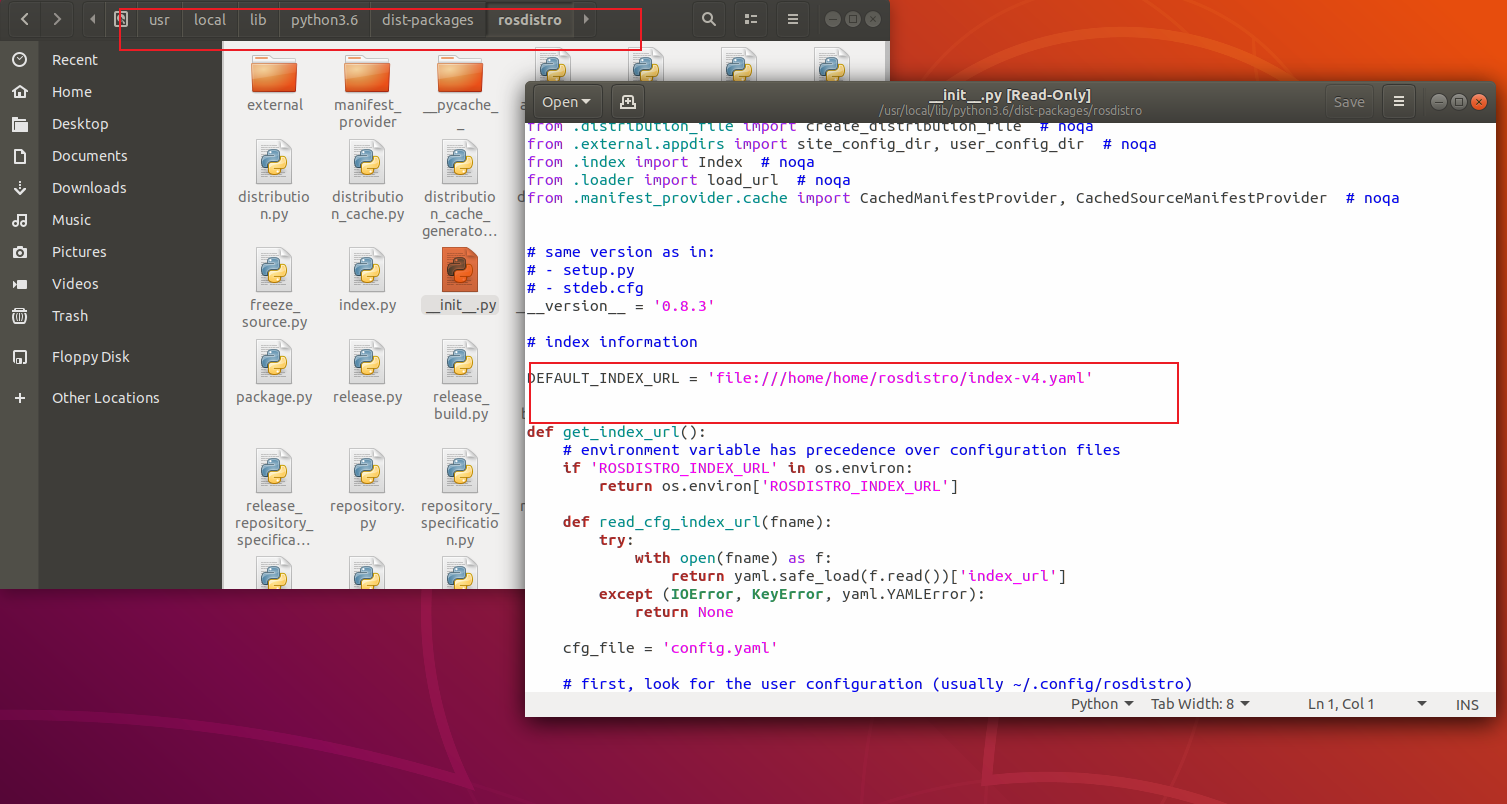Click the dist-packages path segment
1507x804 pixels.
pyautogui.click(x=428, y=19)
